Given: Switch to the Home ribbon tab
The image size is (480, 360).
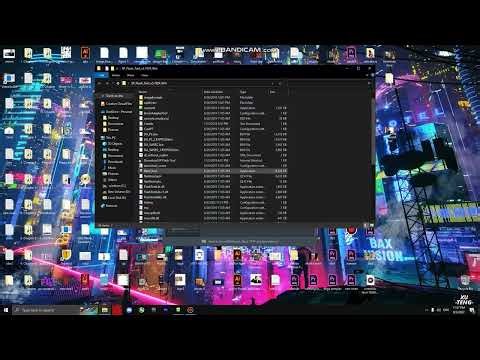Looking at the screenshot, I should coord(116,75).
